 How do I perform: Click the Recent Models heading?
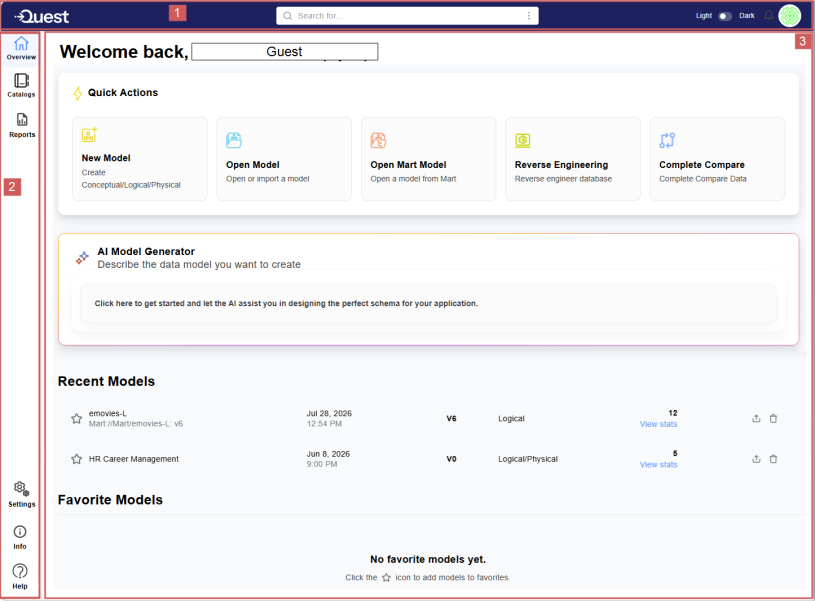pos(106,381)
